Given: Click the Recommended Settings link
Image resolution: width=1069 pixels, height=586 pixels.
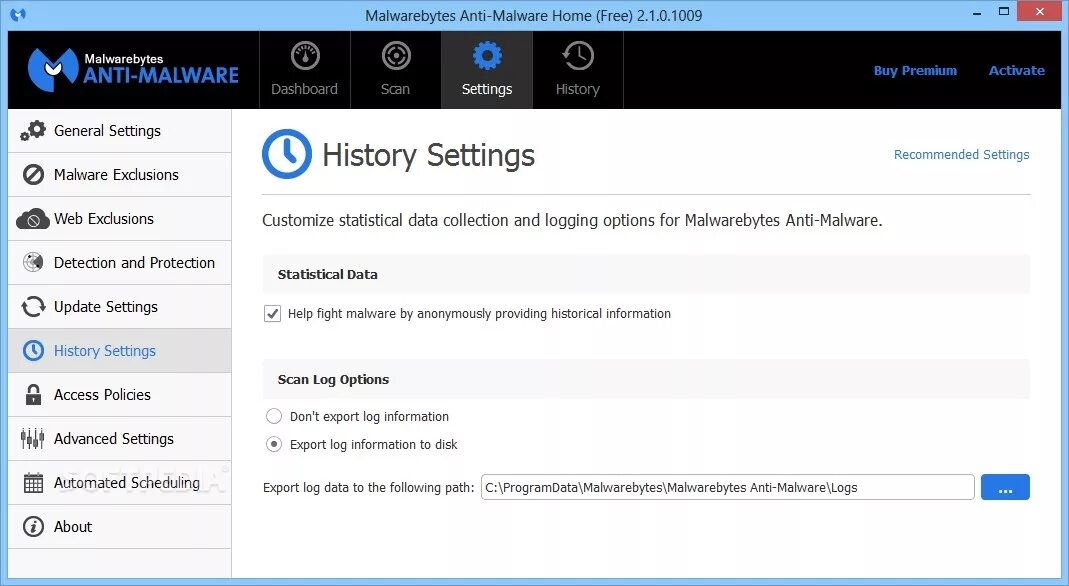Looking at the screenshot, I should (961, 155).
